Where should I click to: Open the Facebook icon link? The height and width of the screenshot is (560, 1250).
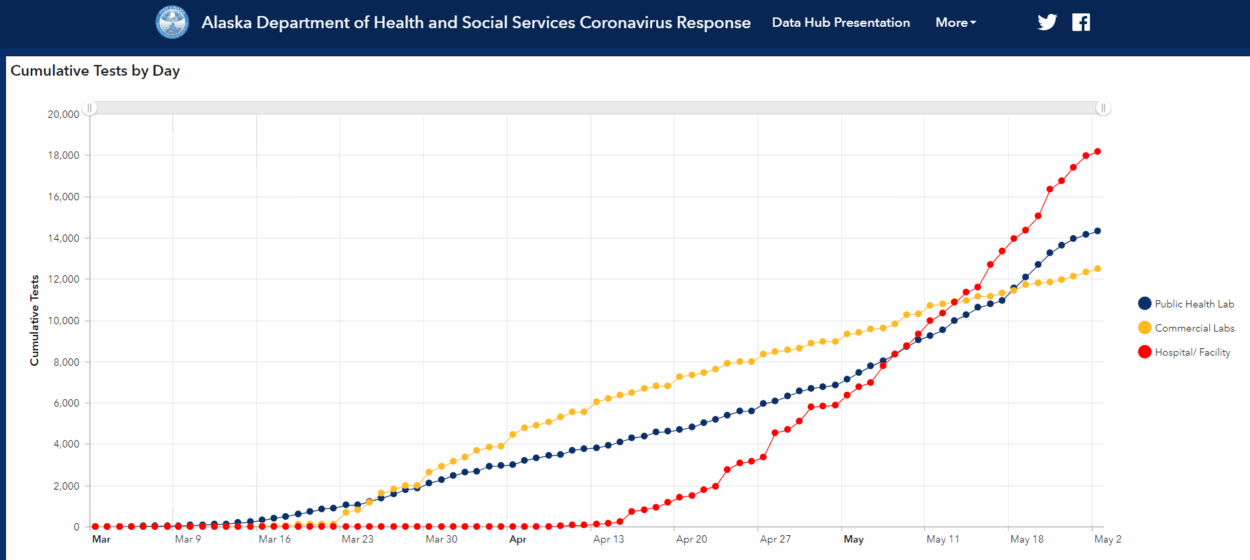(x=1081, y=22)
